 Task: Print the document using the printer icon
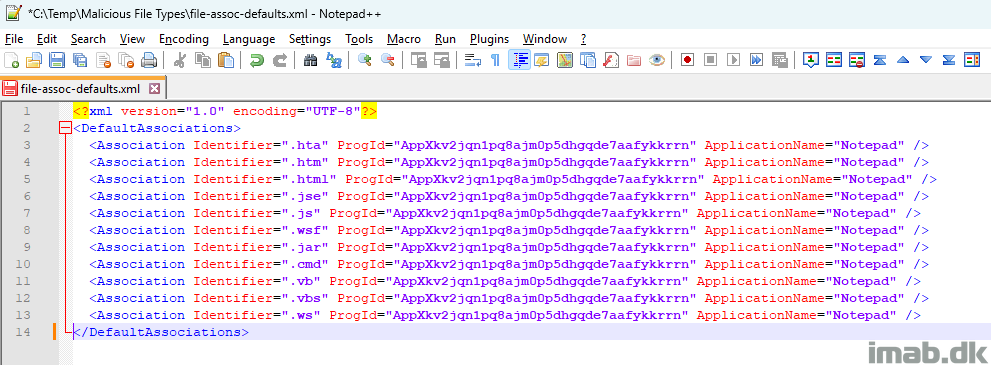point(149,60)
